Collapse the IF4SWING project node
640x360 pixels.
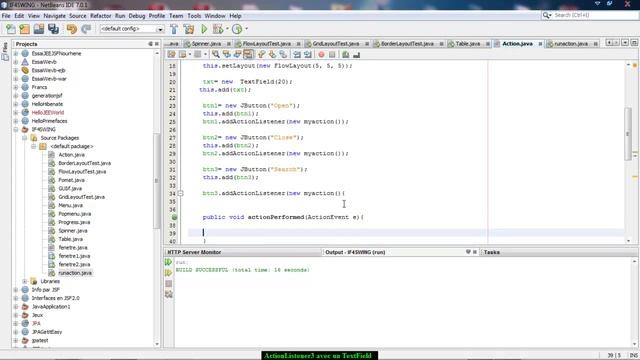coord(16,129)
